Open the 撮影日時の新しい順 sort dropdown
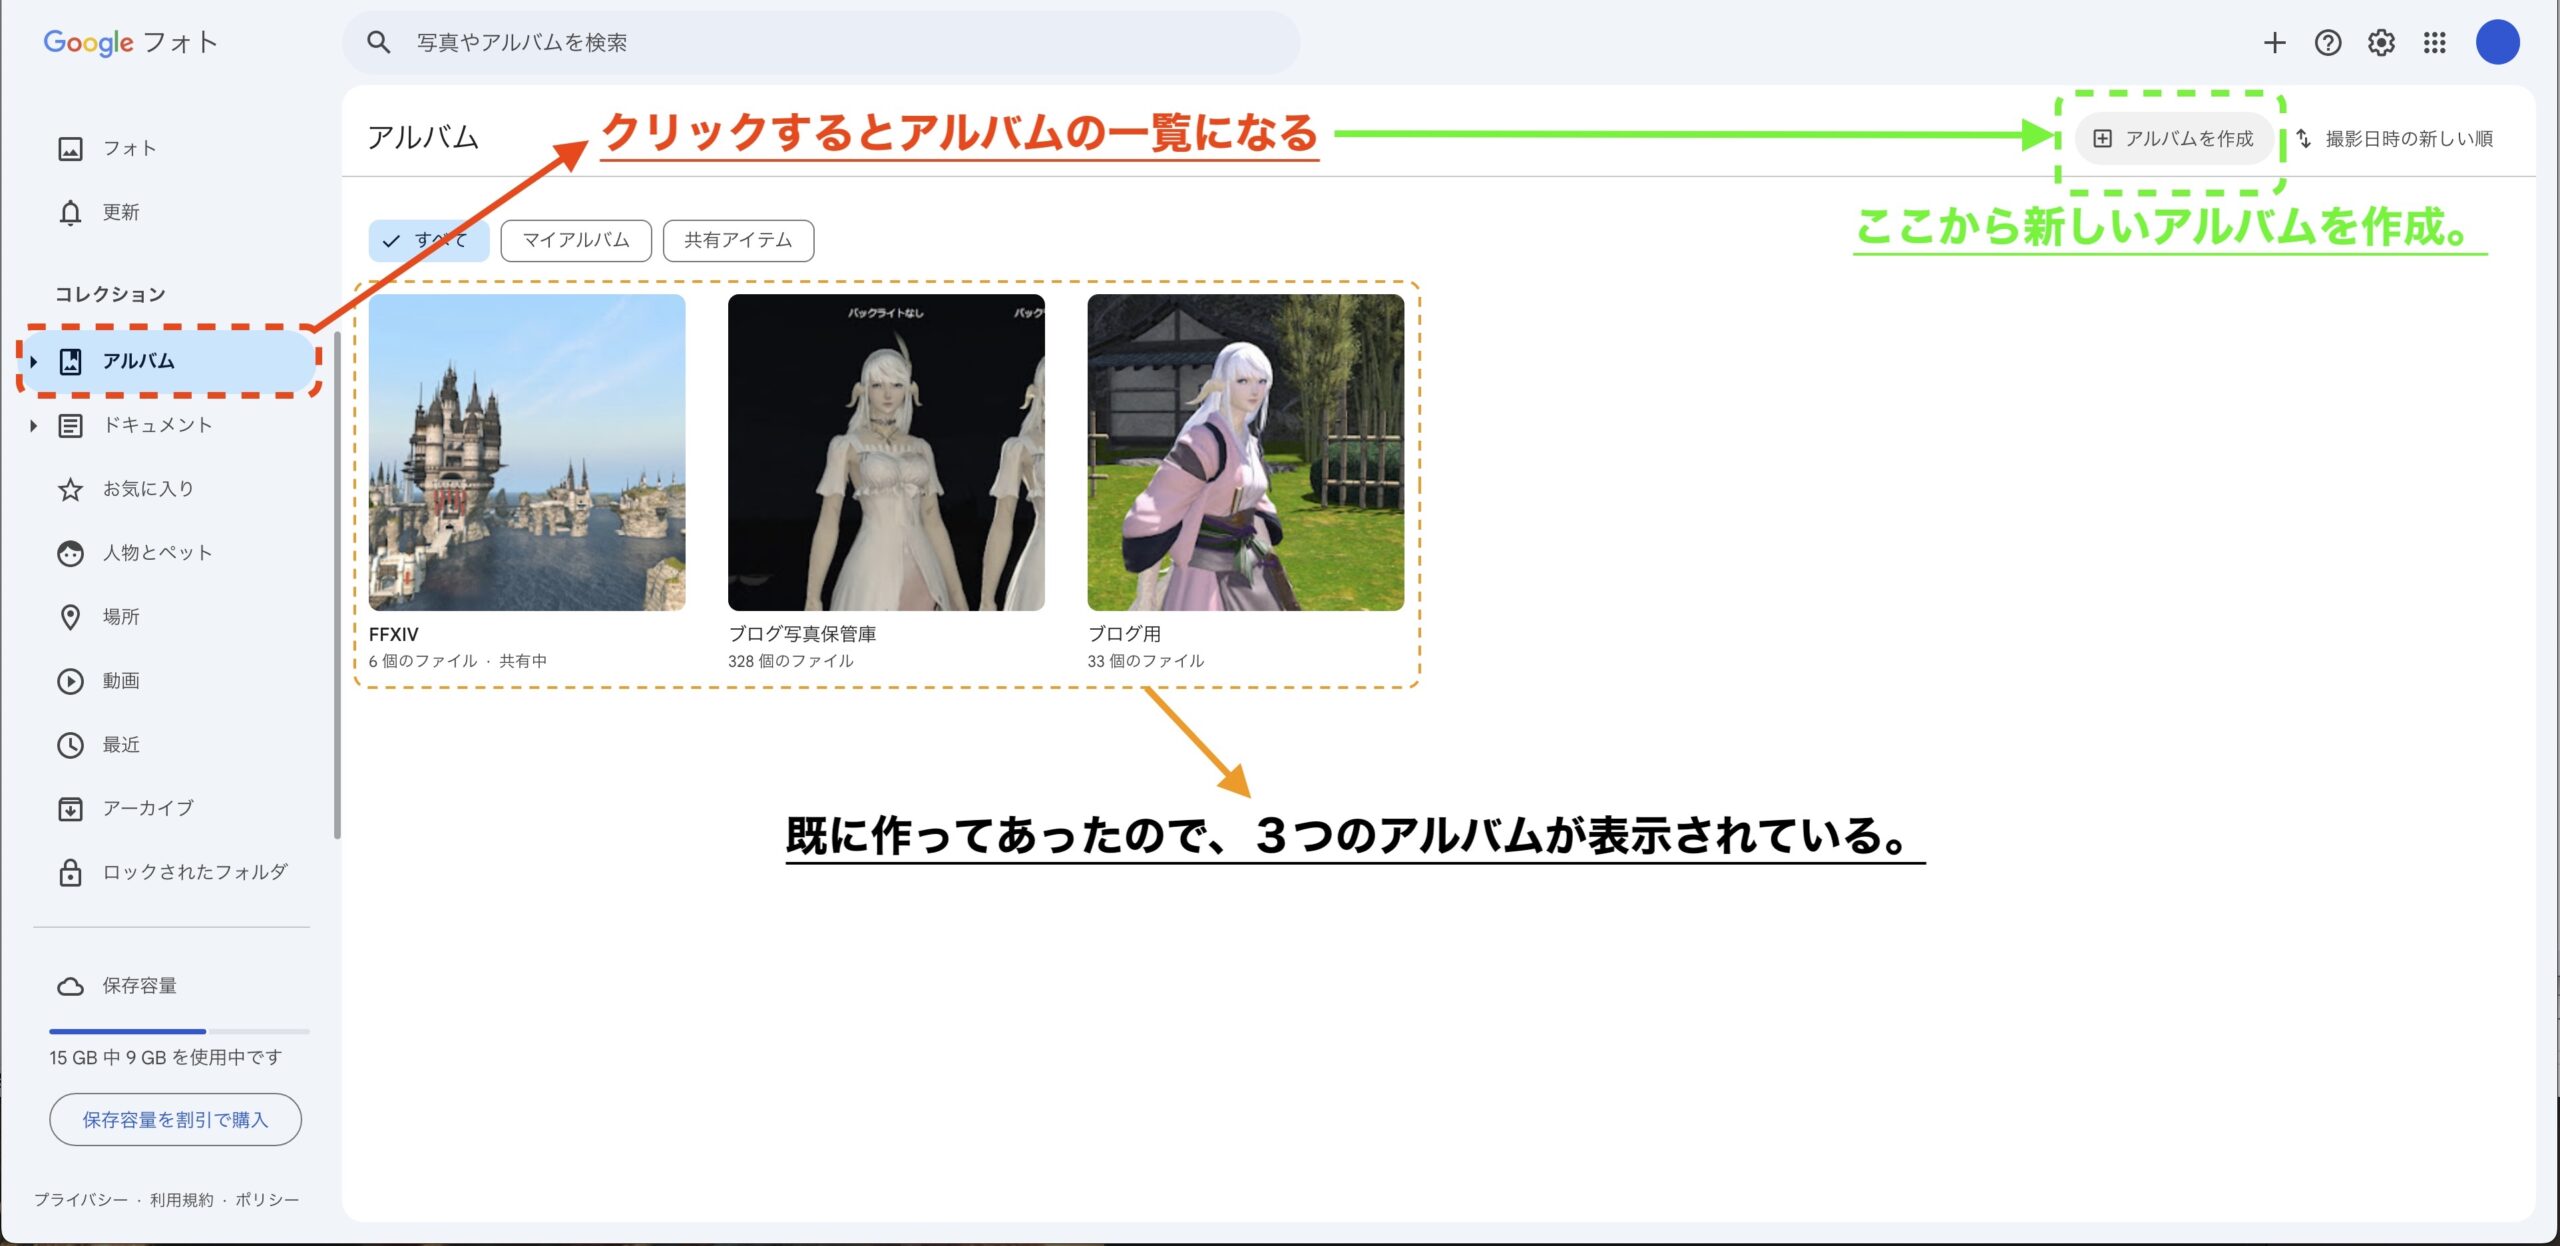The width and height of the screenshot is (2560, 1246). tap(2396, 138)
